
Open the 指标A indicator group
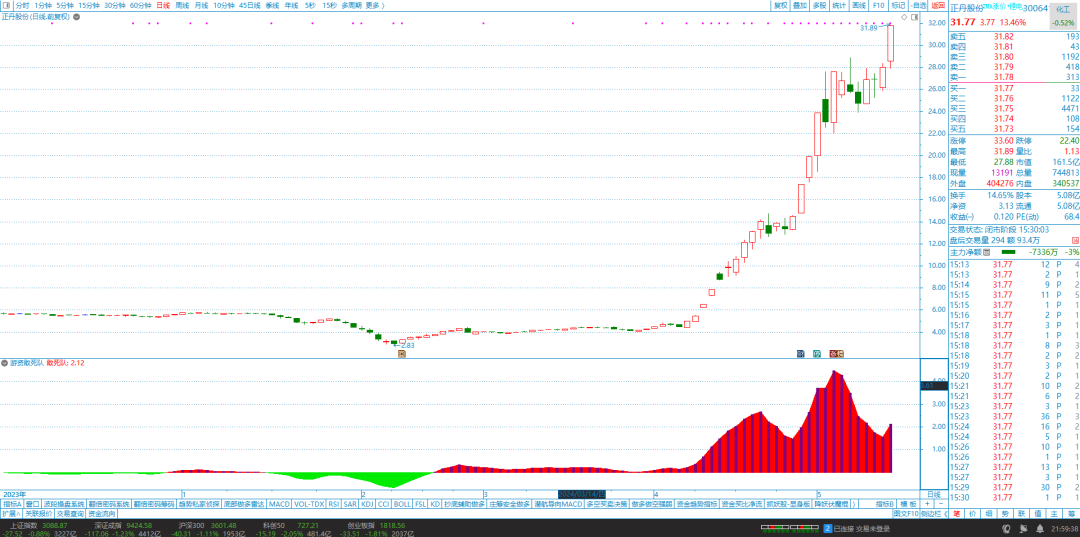(12, 504)
